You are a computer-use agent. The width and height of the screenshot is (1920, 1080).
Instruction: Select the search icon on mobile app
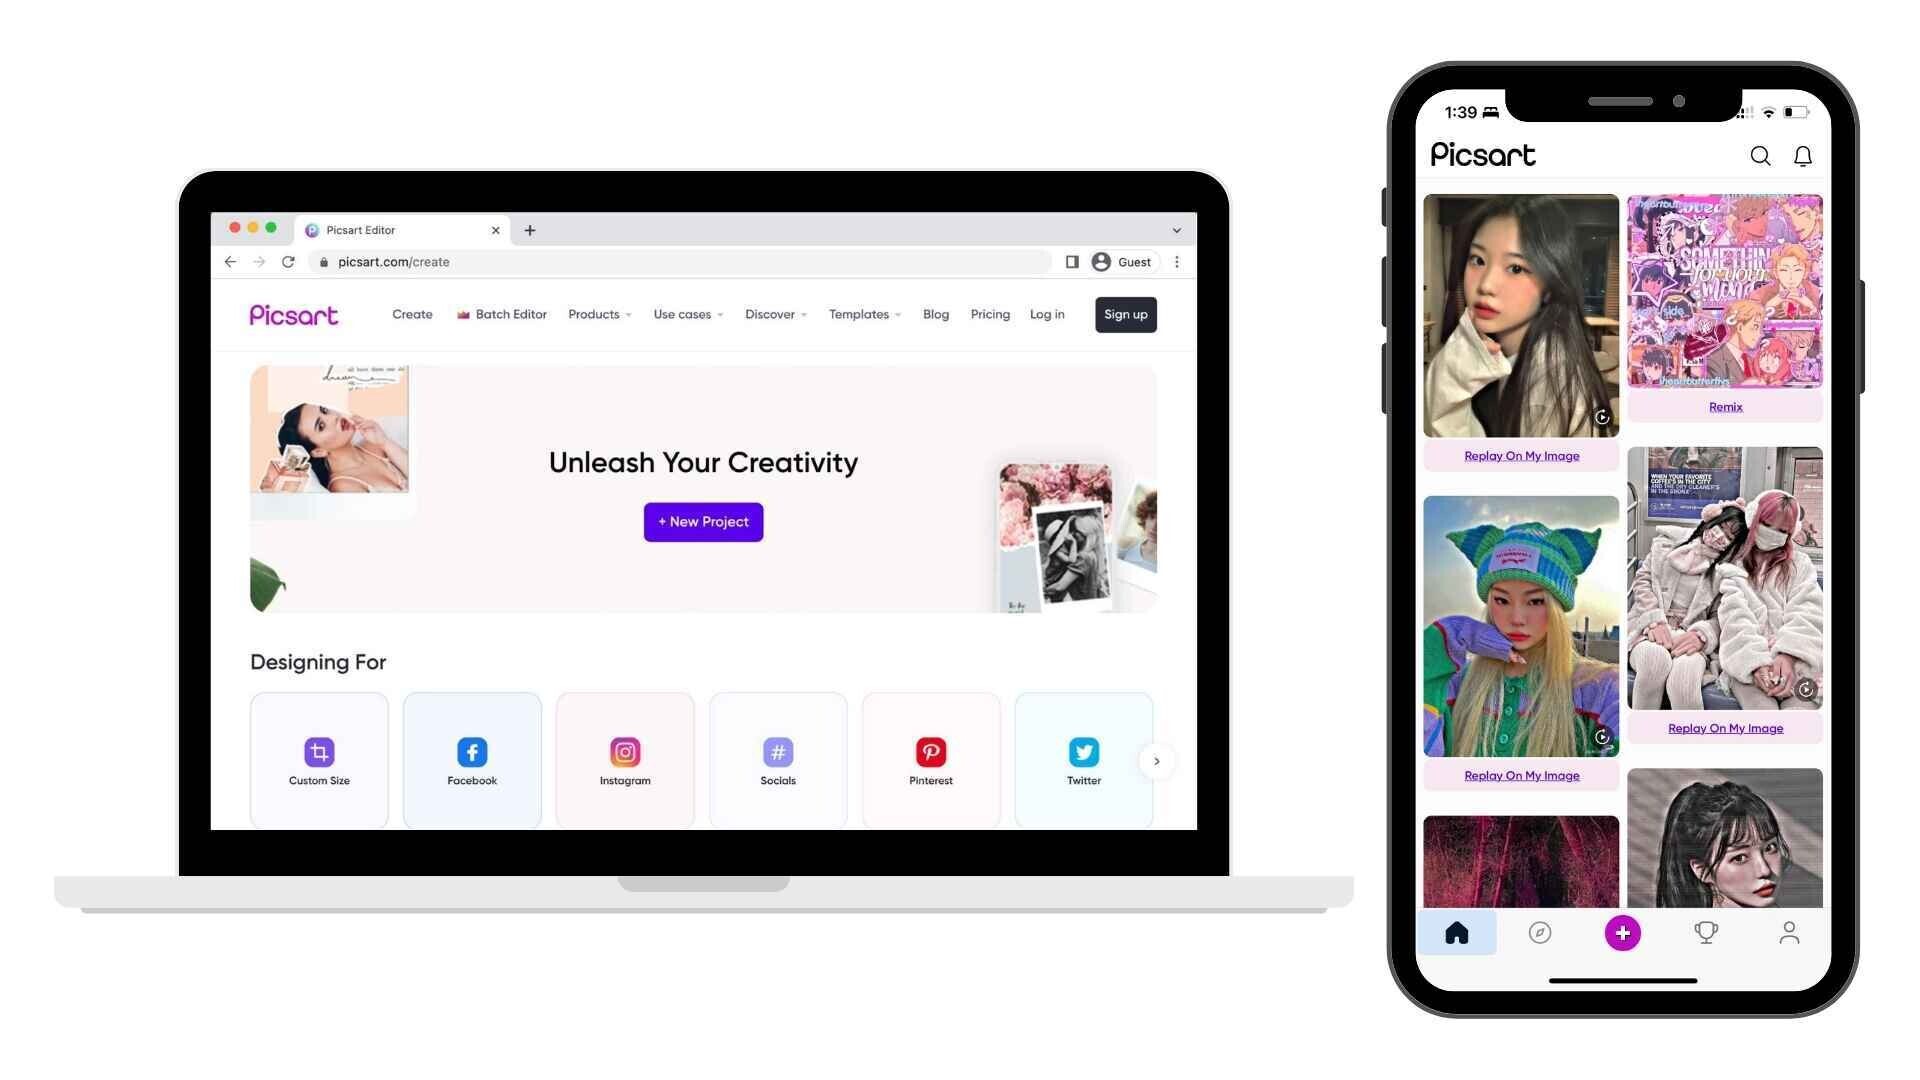pos(1760,156)
